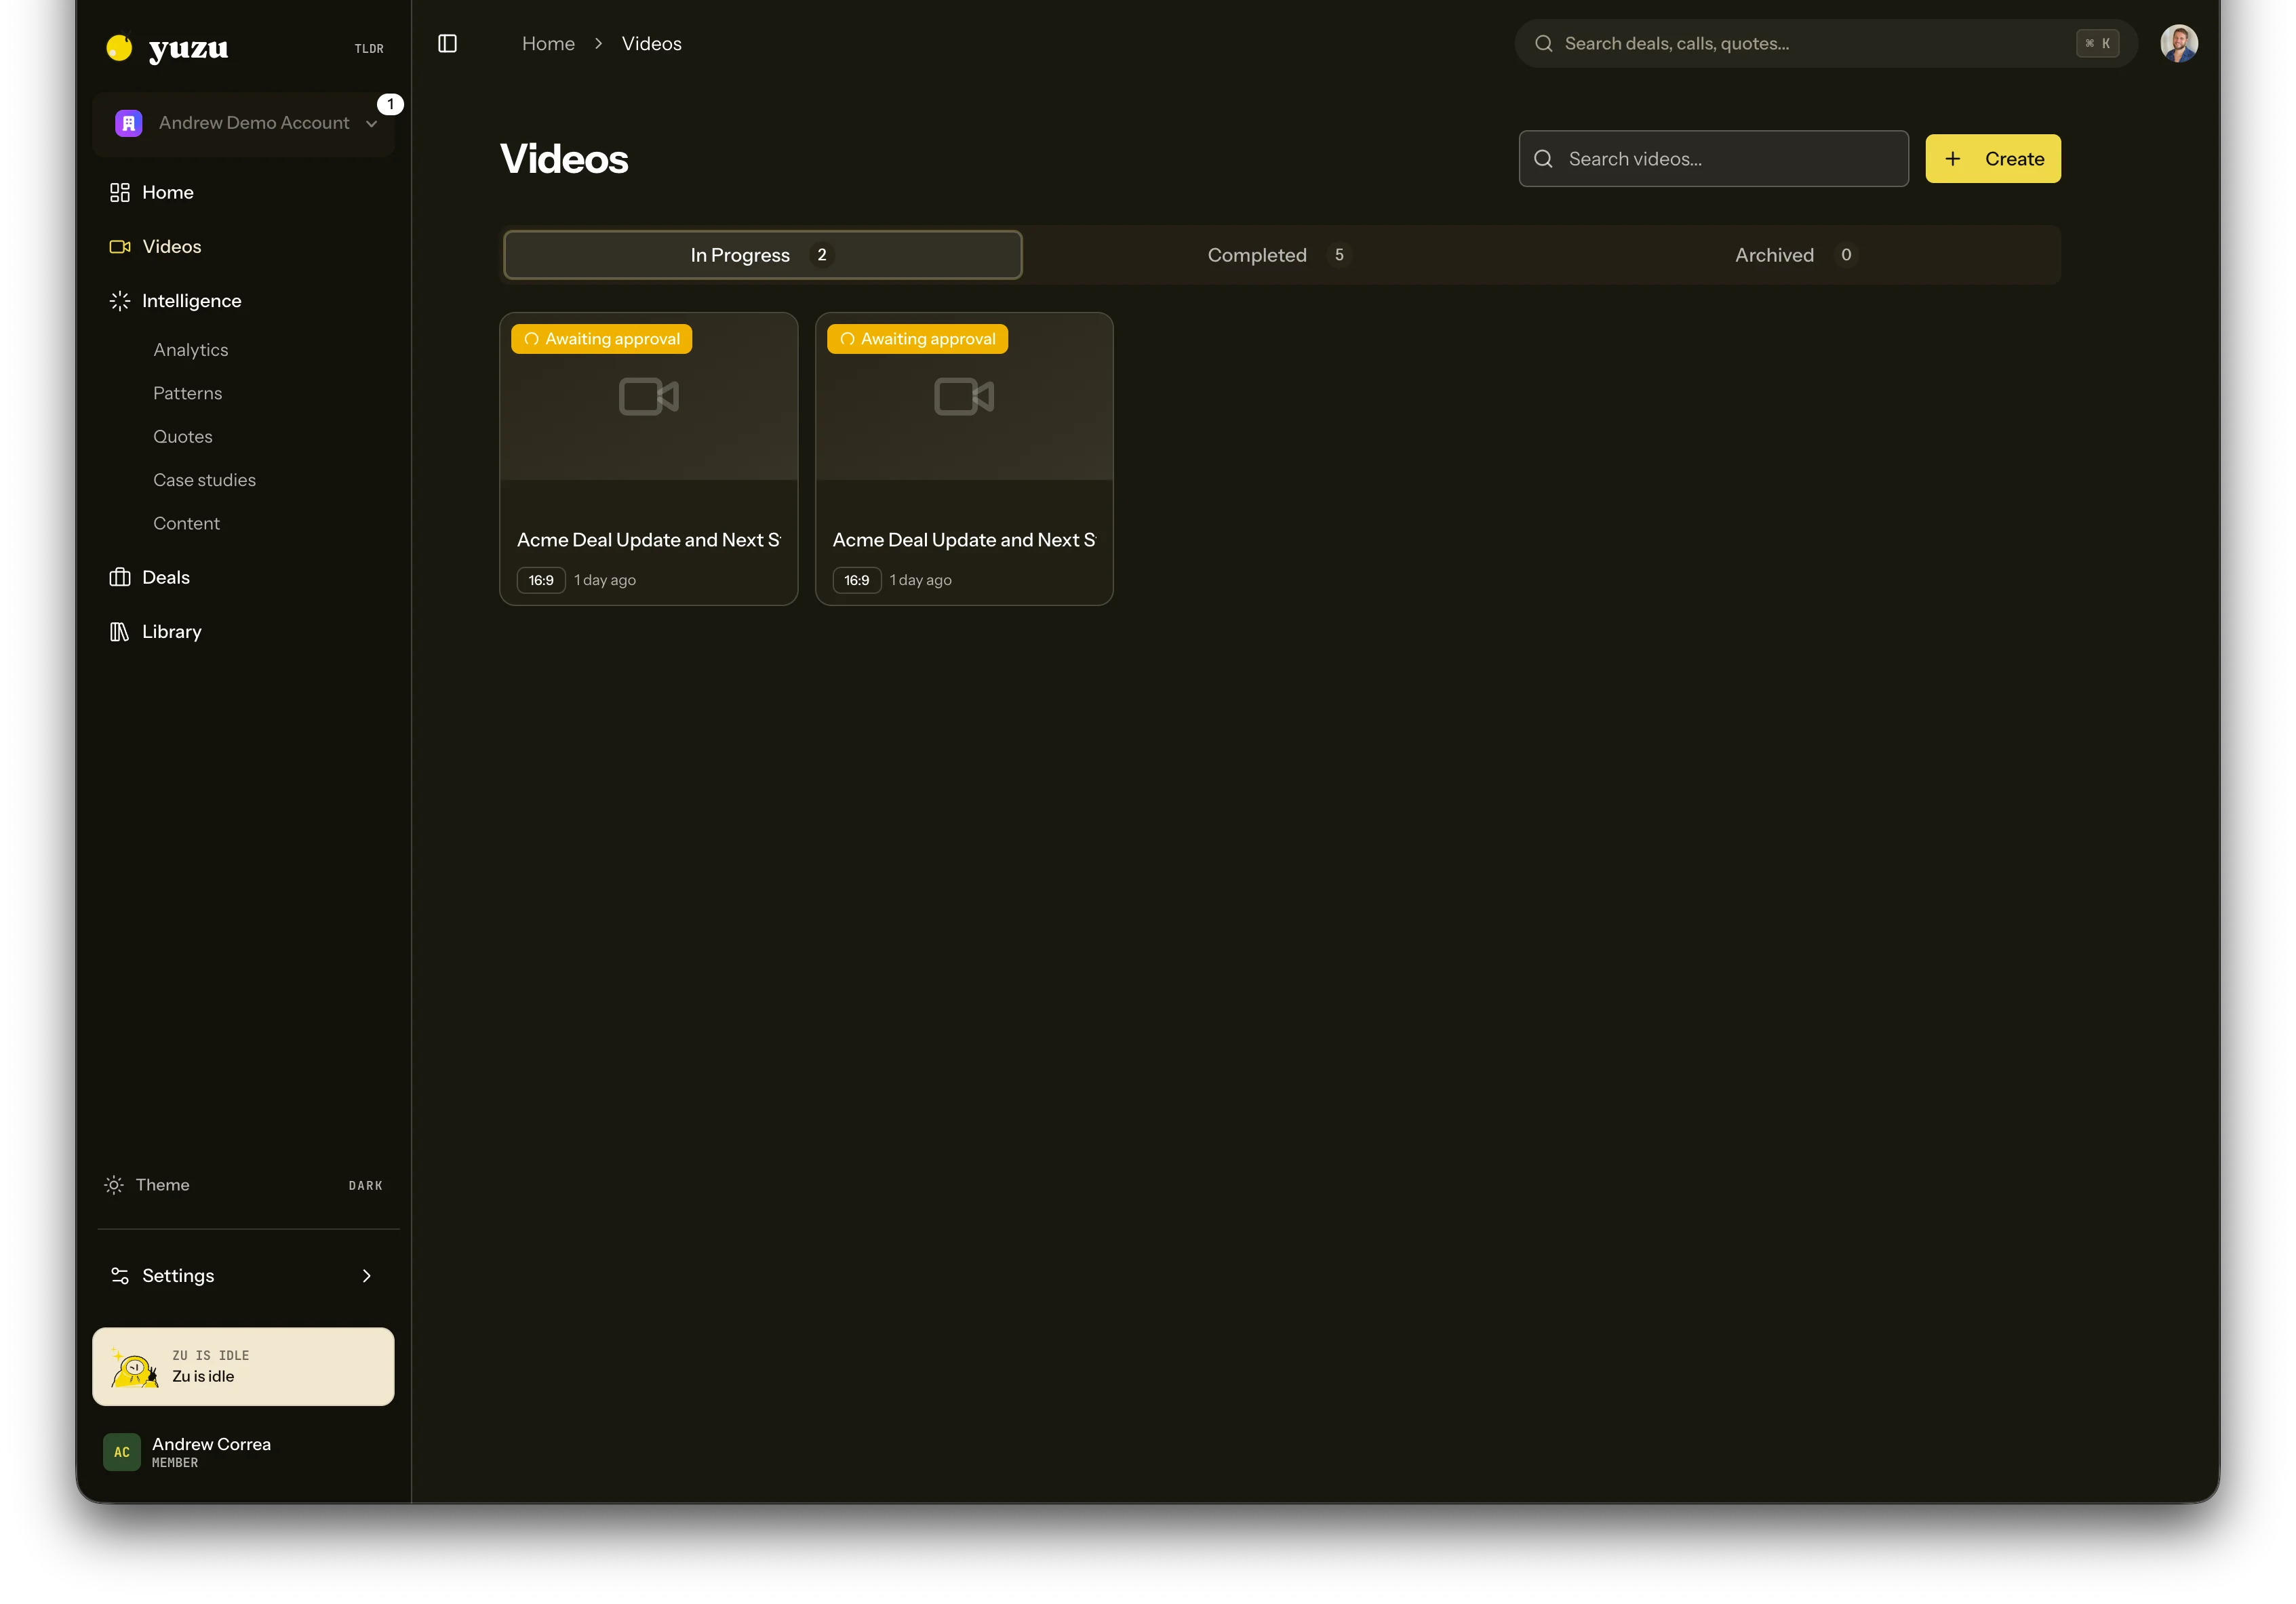Click camera placeholder icon on first video card
Image resolution: width=2296 pixels, height=1604 pixels.
pyautogui.click(x=649, y=396)
